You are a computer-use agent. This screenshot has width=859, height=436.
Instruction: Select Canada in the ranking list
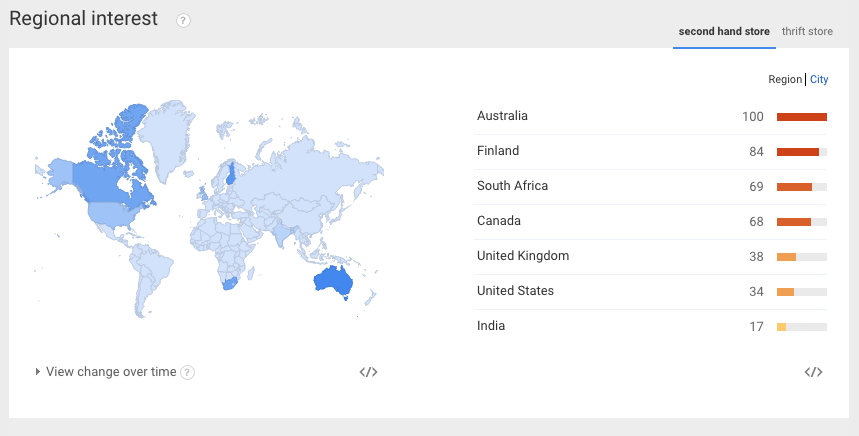(499, 221)
